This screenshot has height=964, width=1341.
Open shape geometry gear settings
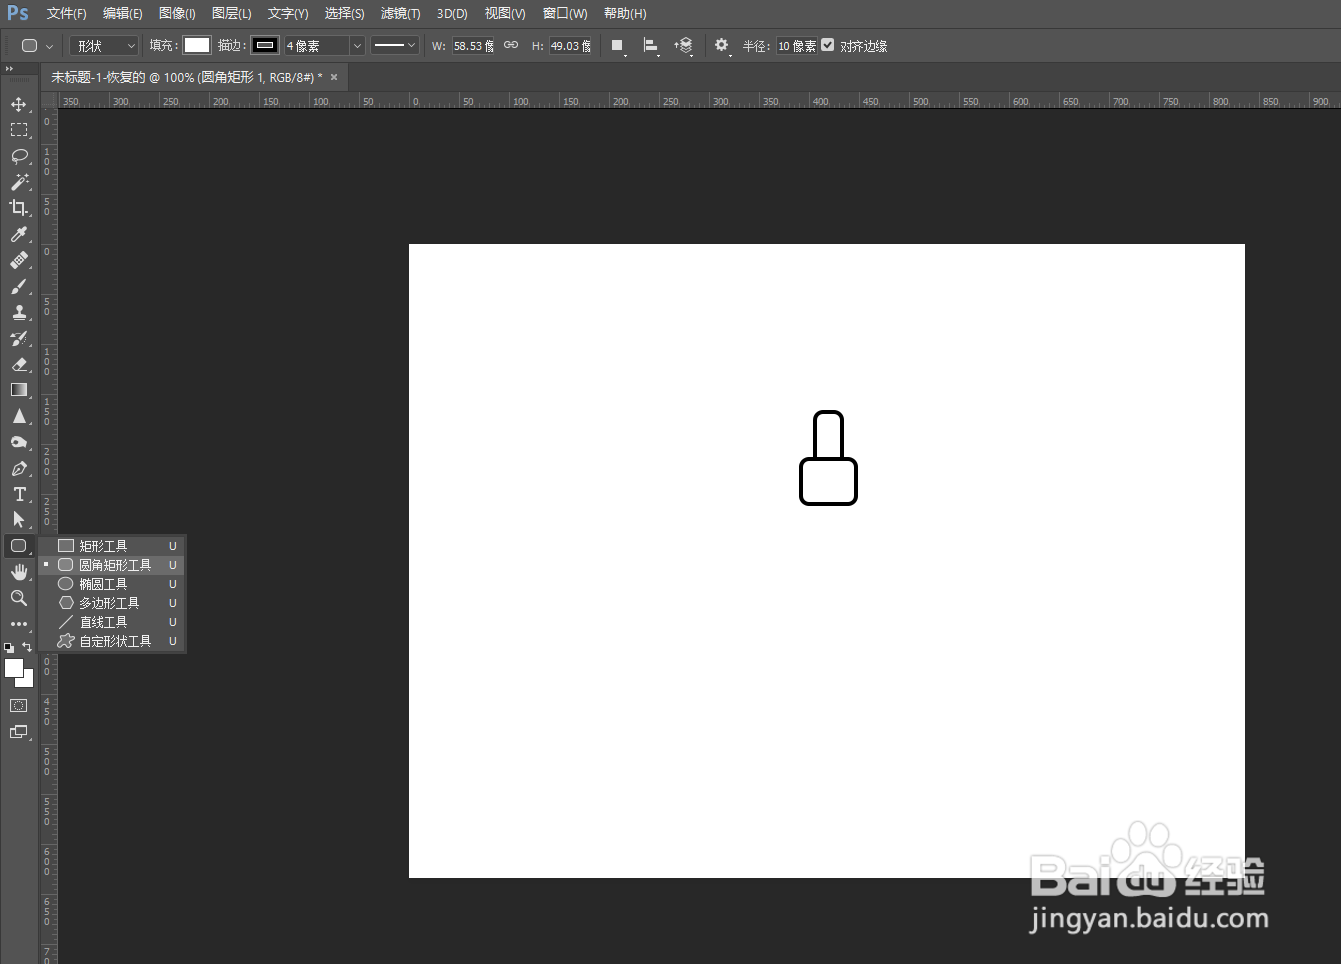pos(722,46)
